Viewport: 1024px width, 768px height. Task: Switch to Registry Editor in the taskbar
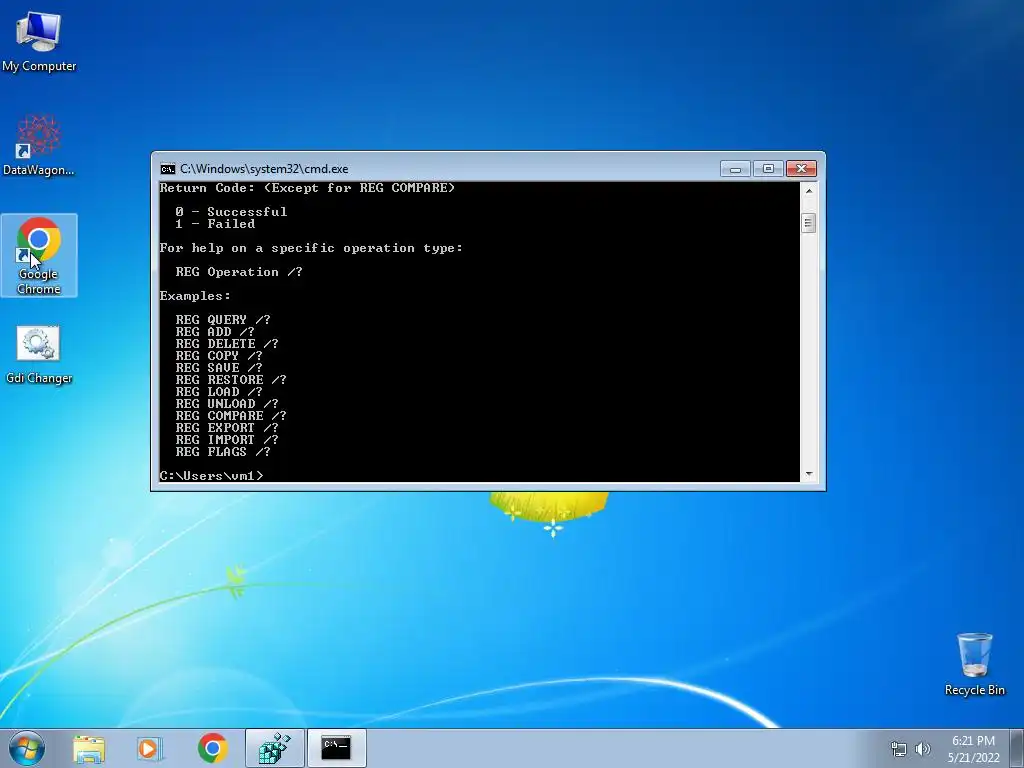click(274, 748)
